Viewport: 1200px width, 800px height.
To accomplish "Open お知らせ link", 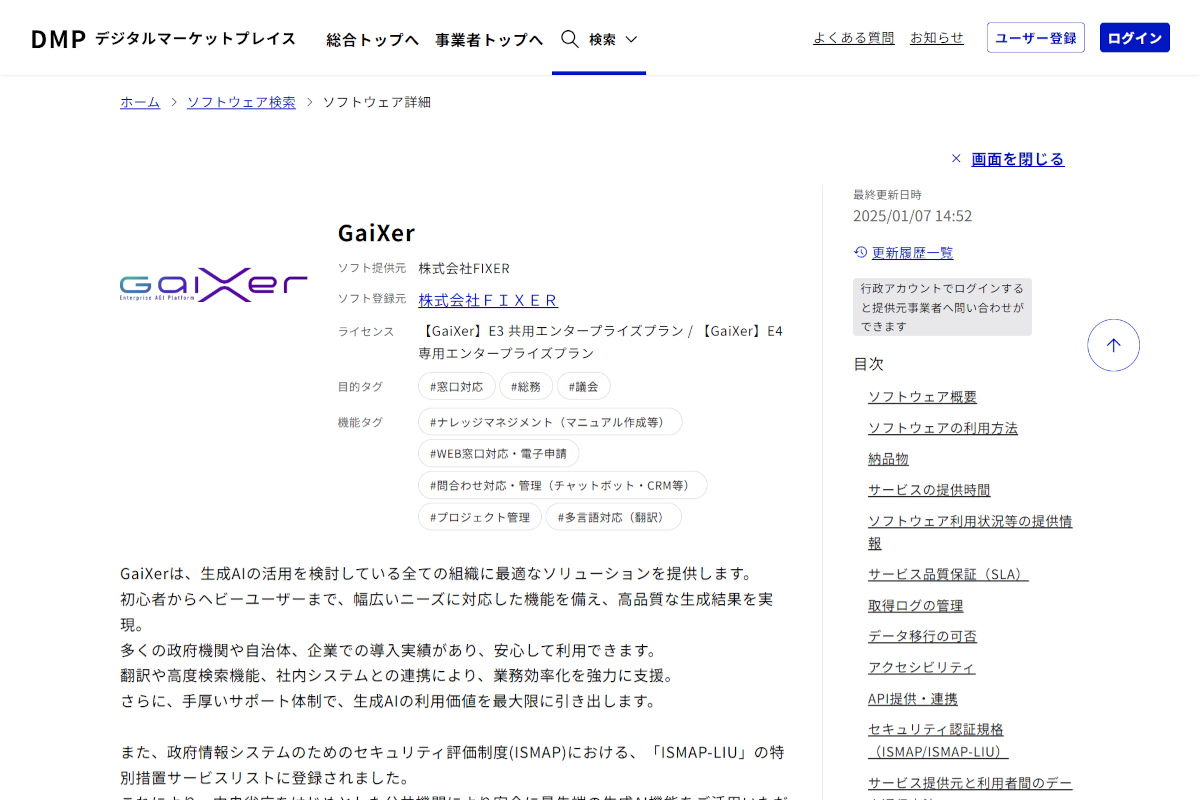I will tap(937, 38).
